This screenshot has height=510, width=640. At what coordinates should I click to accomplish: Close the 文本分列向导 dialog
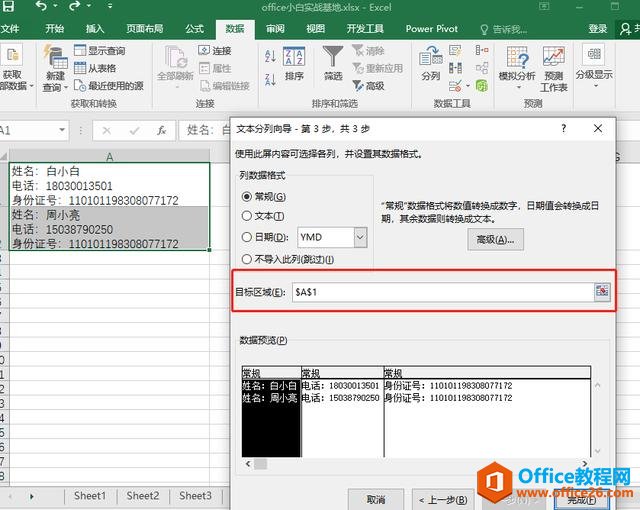[x=598, y=129]
